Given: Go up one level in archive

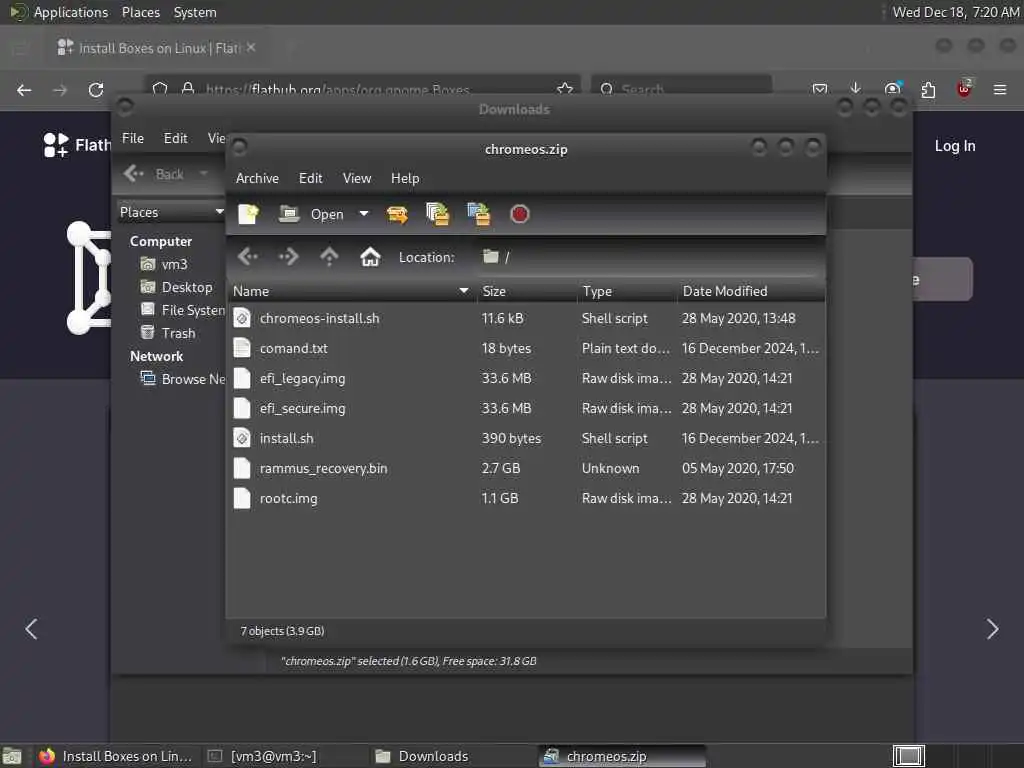Looking at the screenshot, I should point(329,257).
